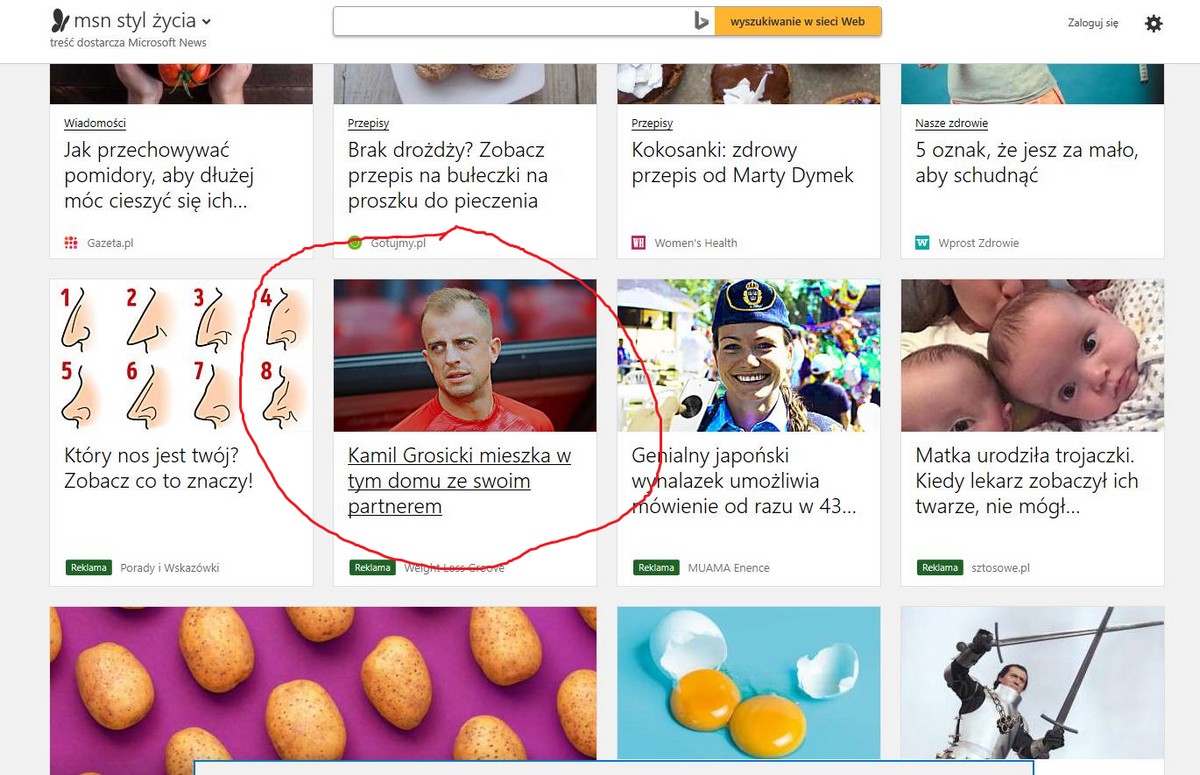Image resolution: width=1200 pixels, height=775 pixels.
Task: Click wyszukiwanie w sieci Web button
Action: (x=798, y=22)
